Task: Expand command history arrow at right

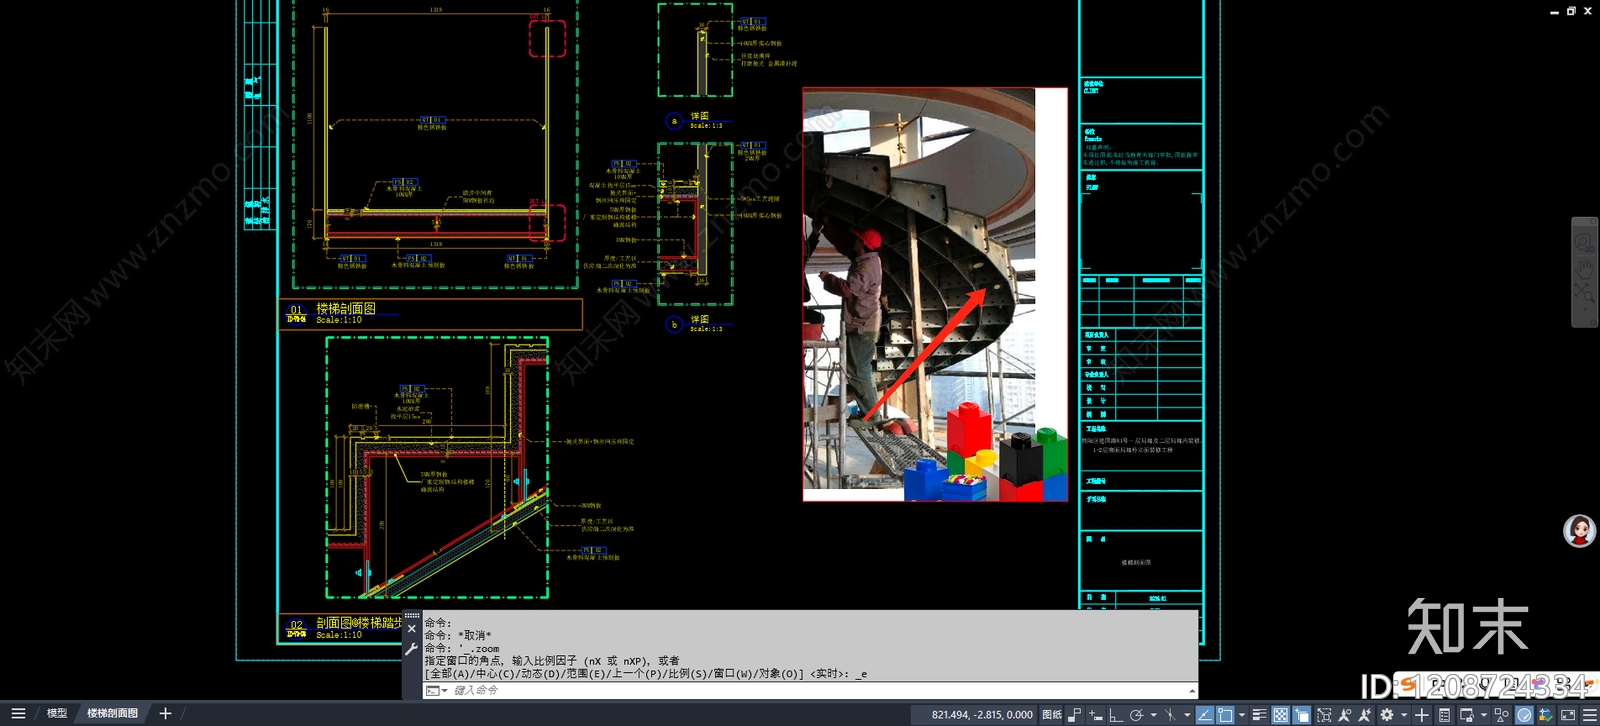Action: (x=1192, y=691)
